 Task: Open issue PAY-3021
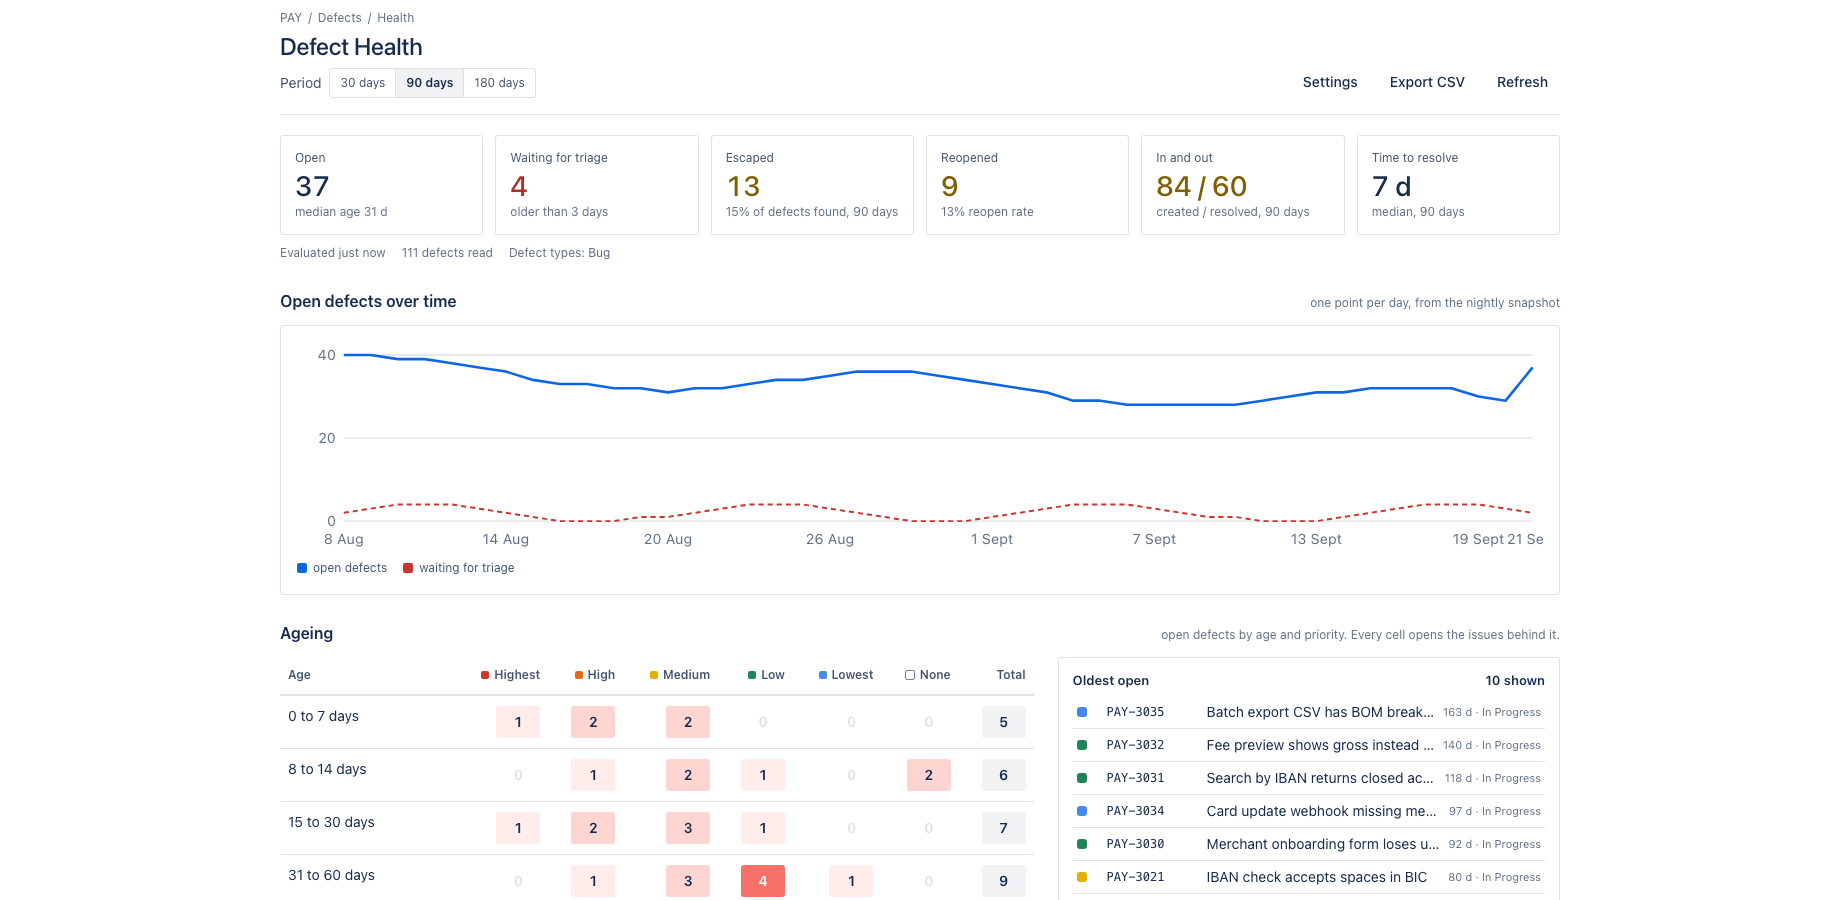point(1135,877)
